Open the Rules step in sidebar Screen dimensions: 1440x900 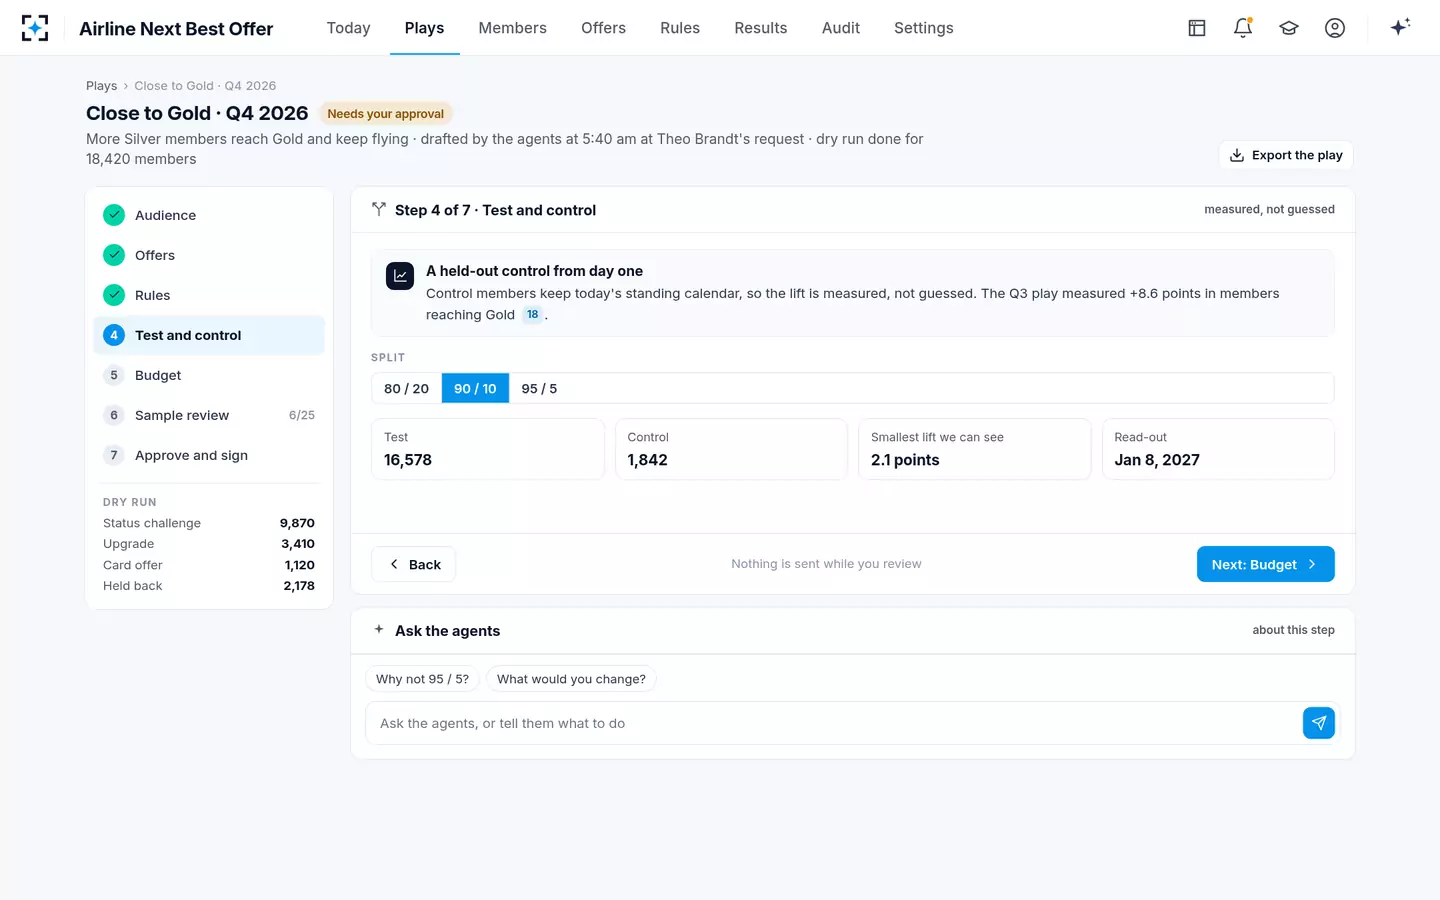pos(209,295)
